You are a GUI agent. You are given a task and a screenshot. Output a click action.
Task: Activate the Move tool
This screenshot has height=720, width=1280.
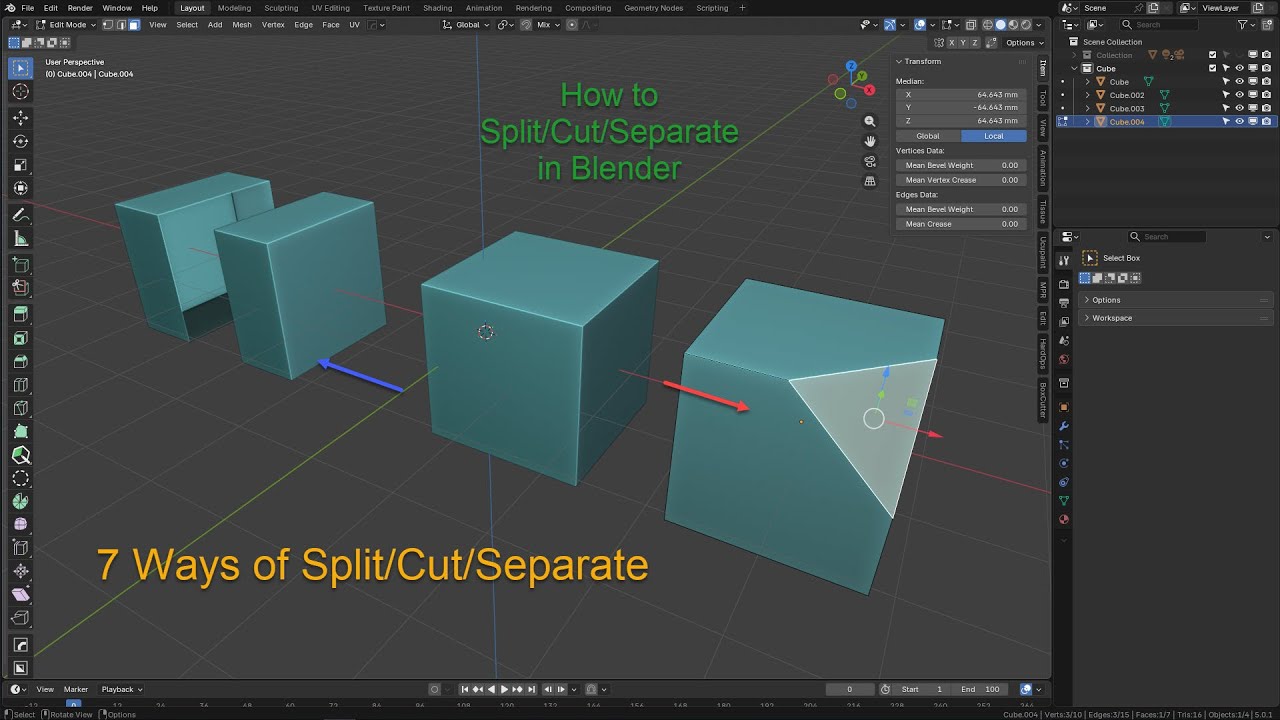click(x=20, y=118)
